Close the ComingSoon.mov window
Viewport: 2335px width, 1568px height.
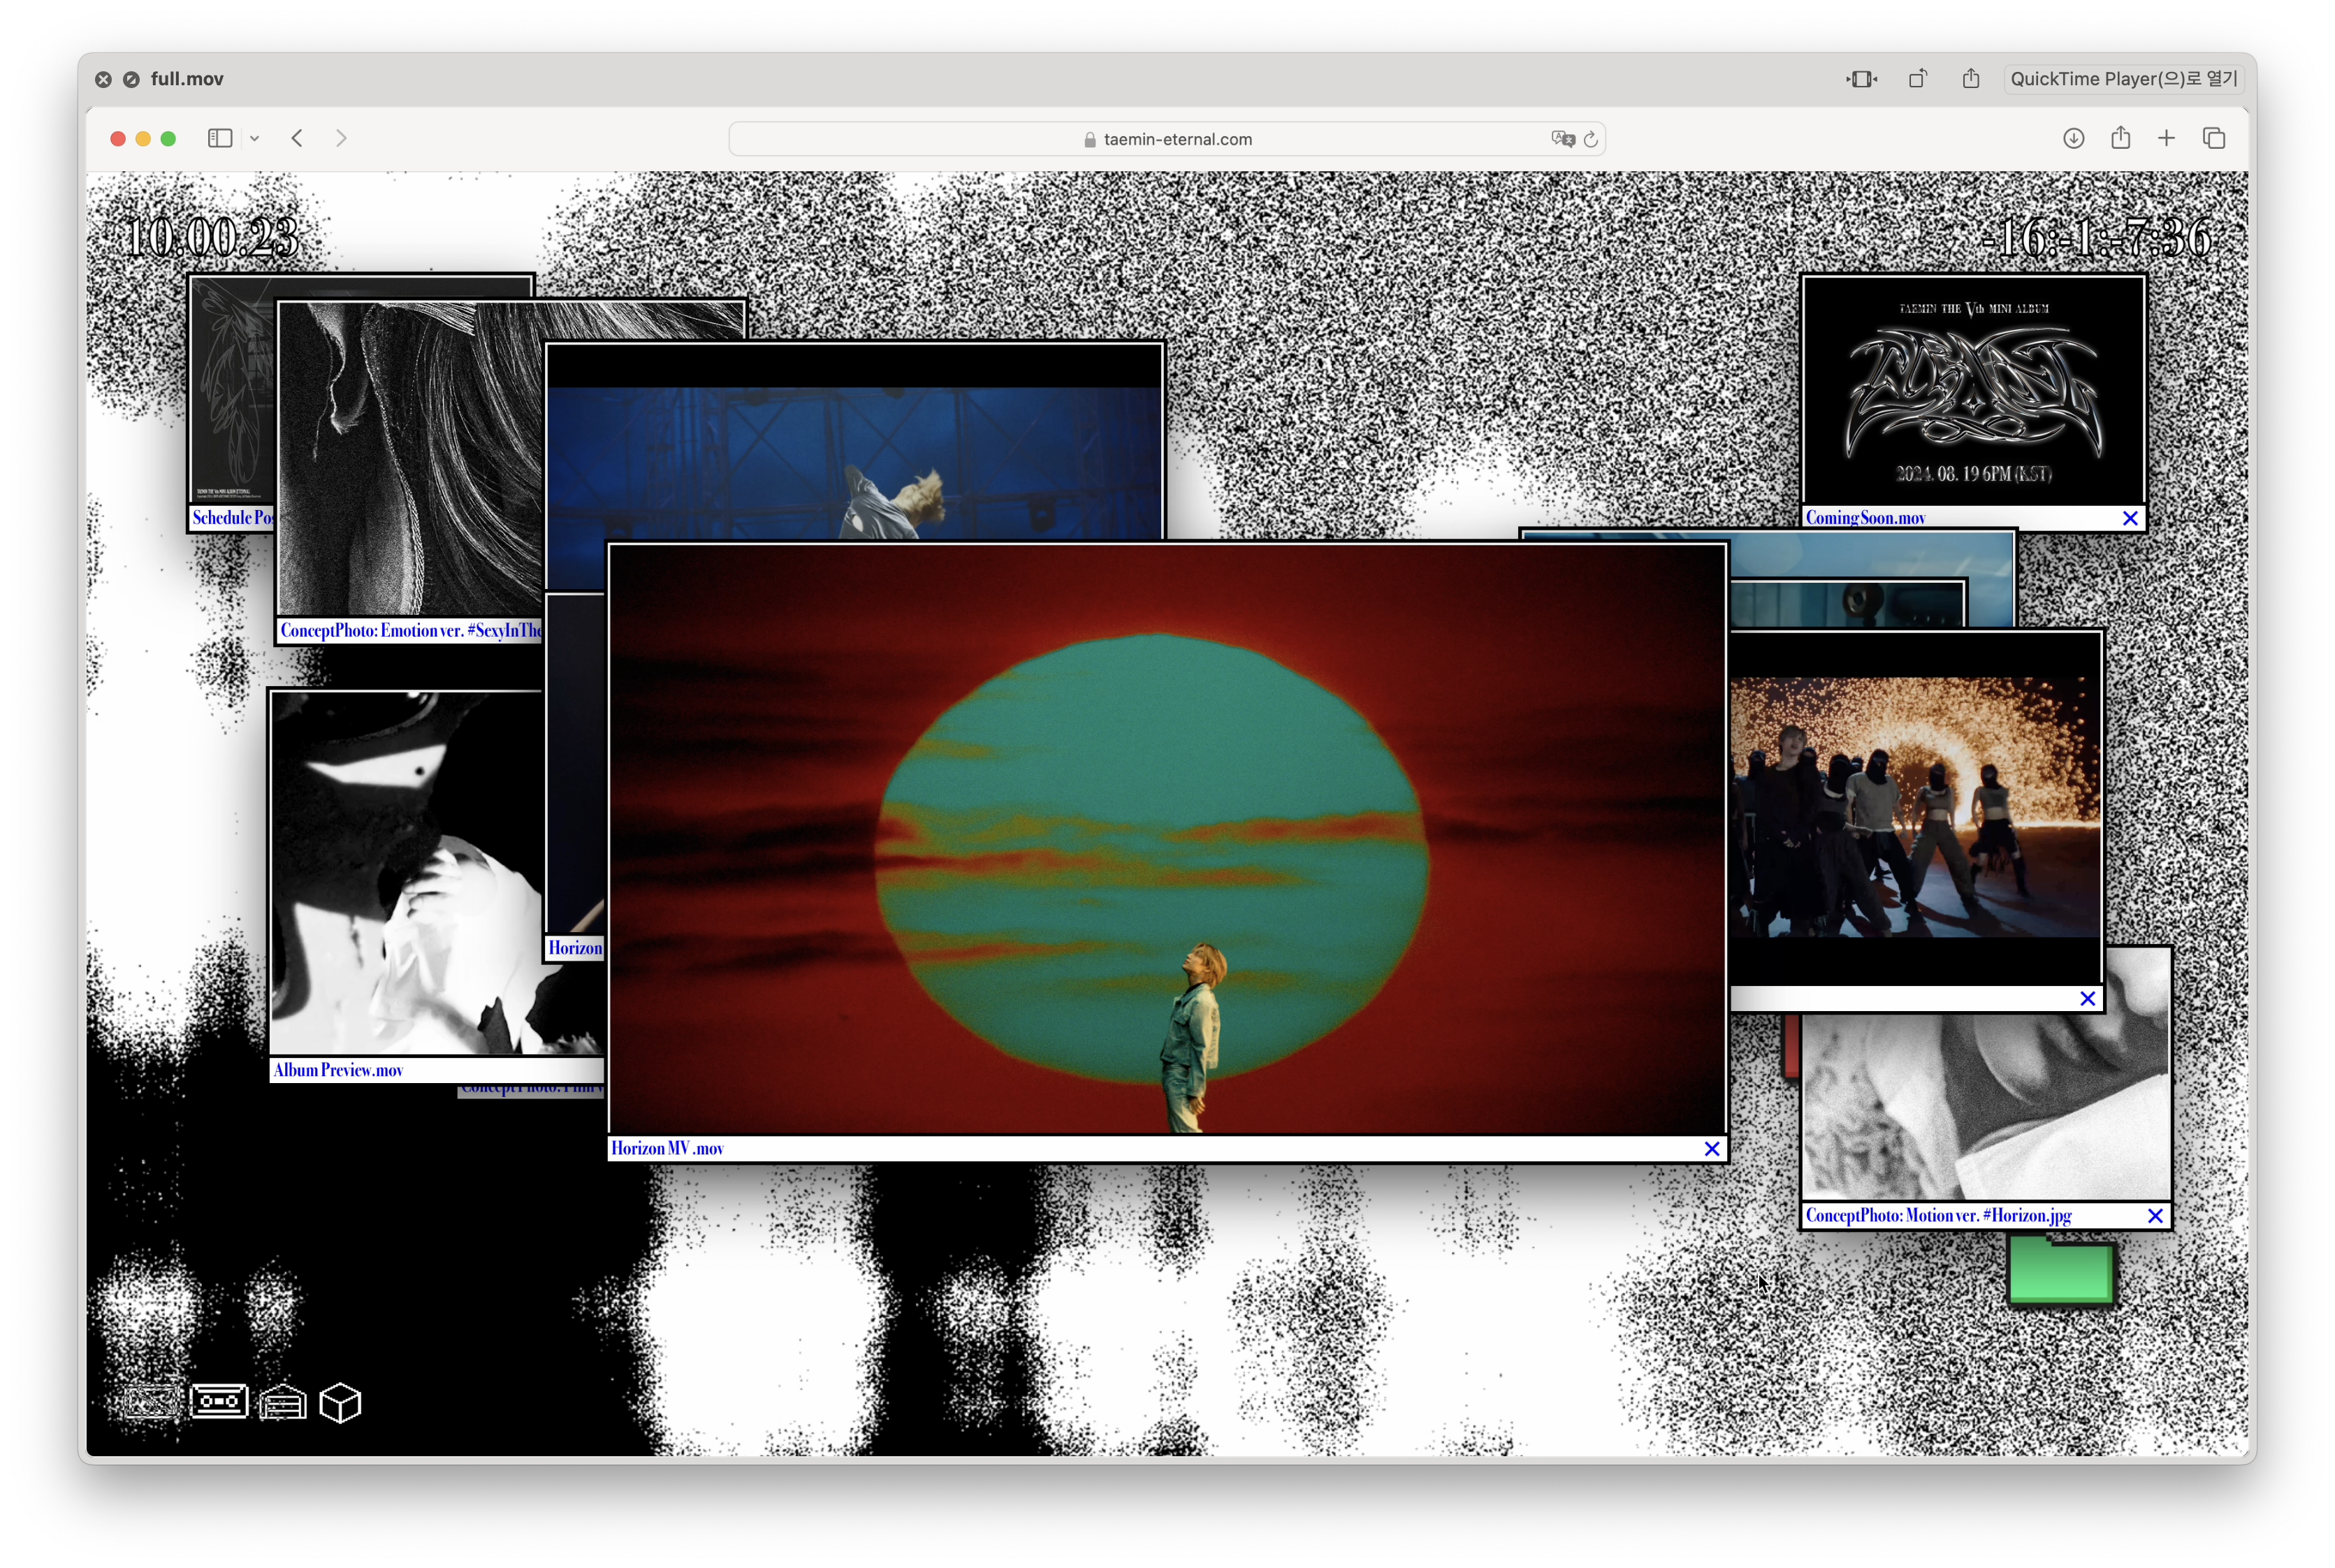click(2130, 518)
